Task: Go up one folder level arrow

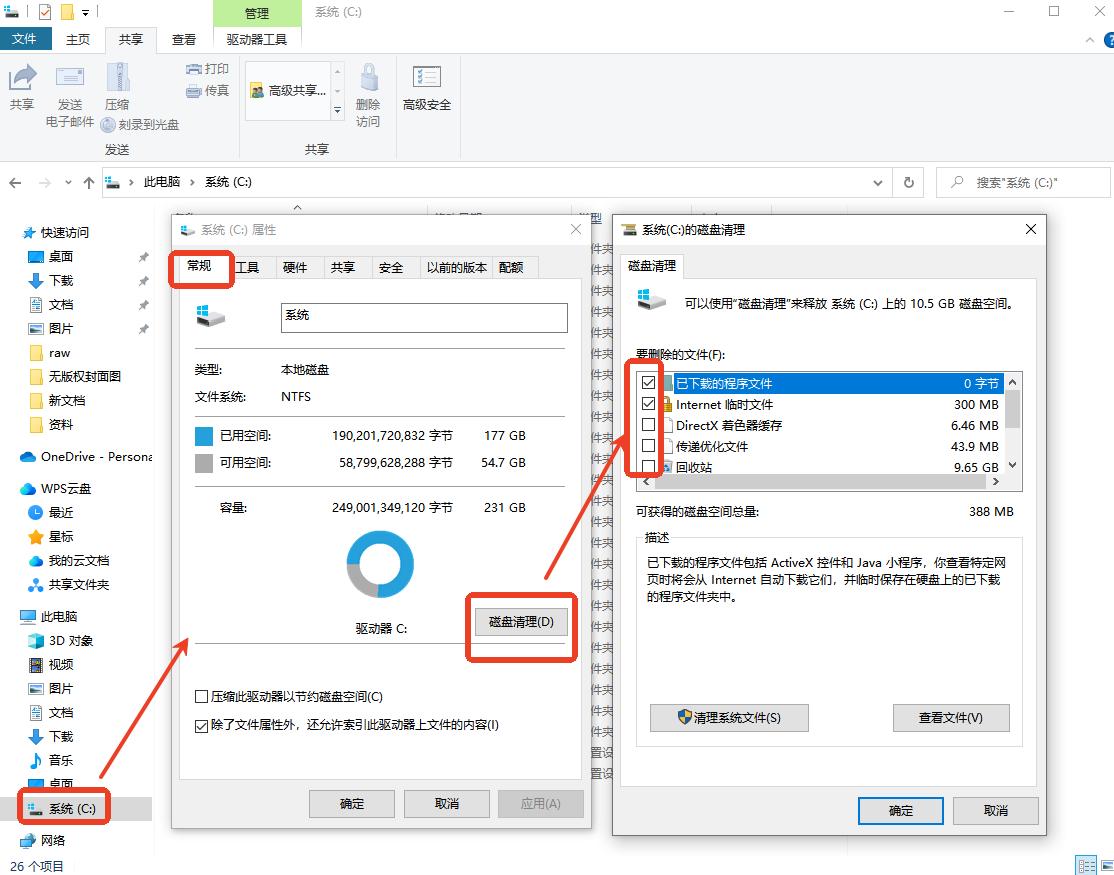Action: click(89, 183)
